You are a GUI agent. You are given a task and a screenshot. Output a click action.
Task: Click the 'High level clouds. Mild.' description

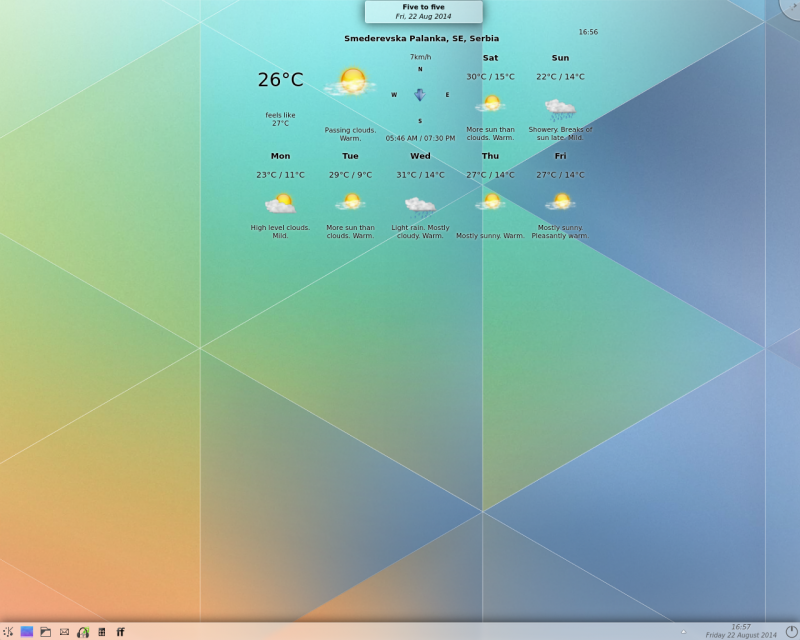(280, 232)
